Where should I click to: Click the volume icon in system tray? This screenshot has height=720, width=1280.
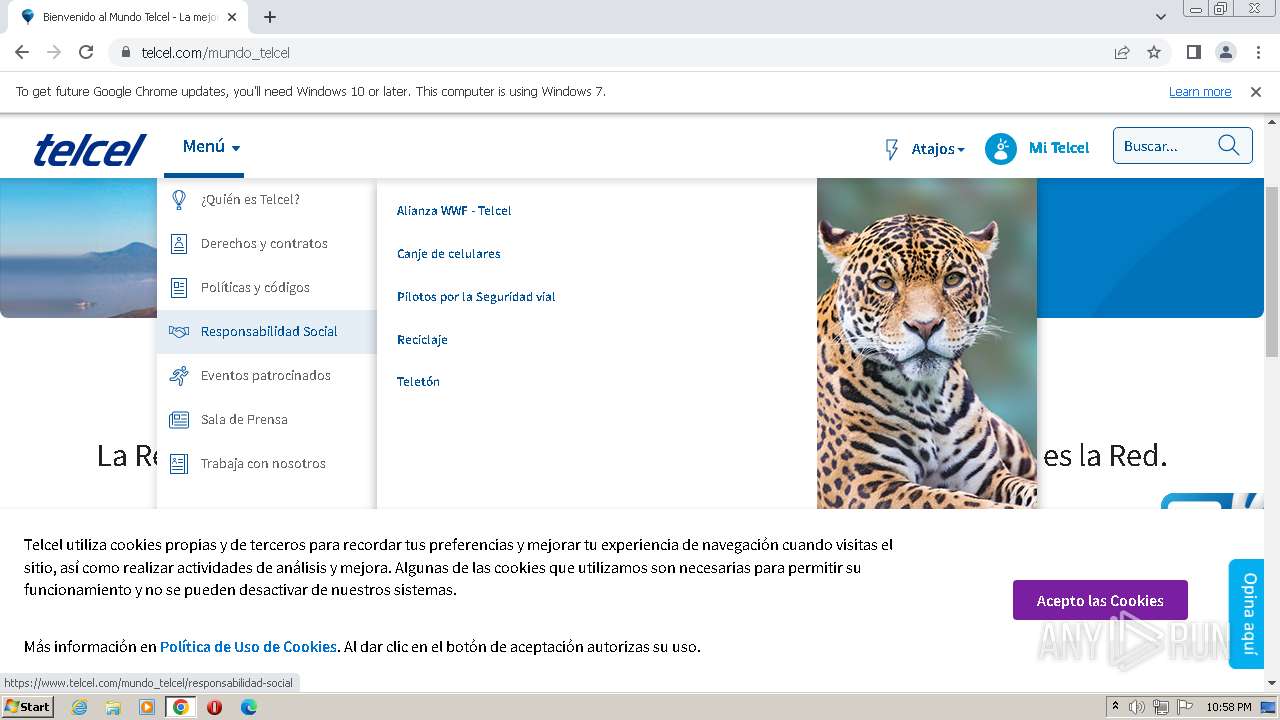coord(1137,707)
